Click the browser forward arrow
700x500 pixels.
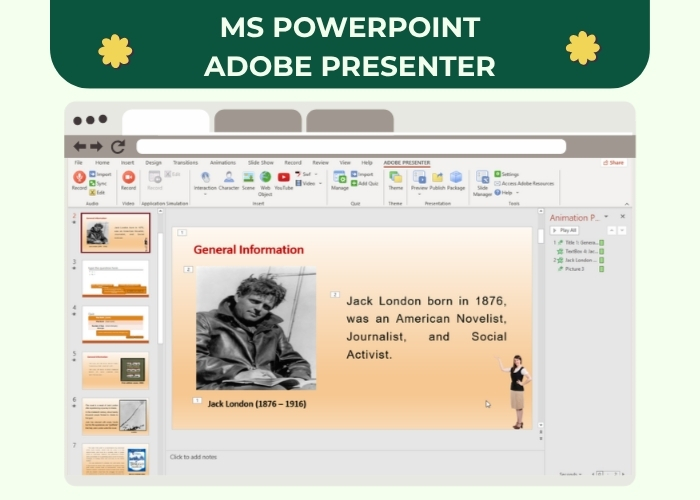click(x=96, y=146)
